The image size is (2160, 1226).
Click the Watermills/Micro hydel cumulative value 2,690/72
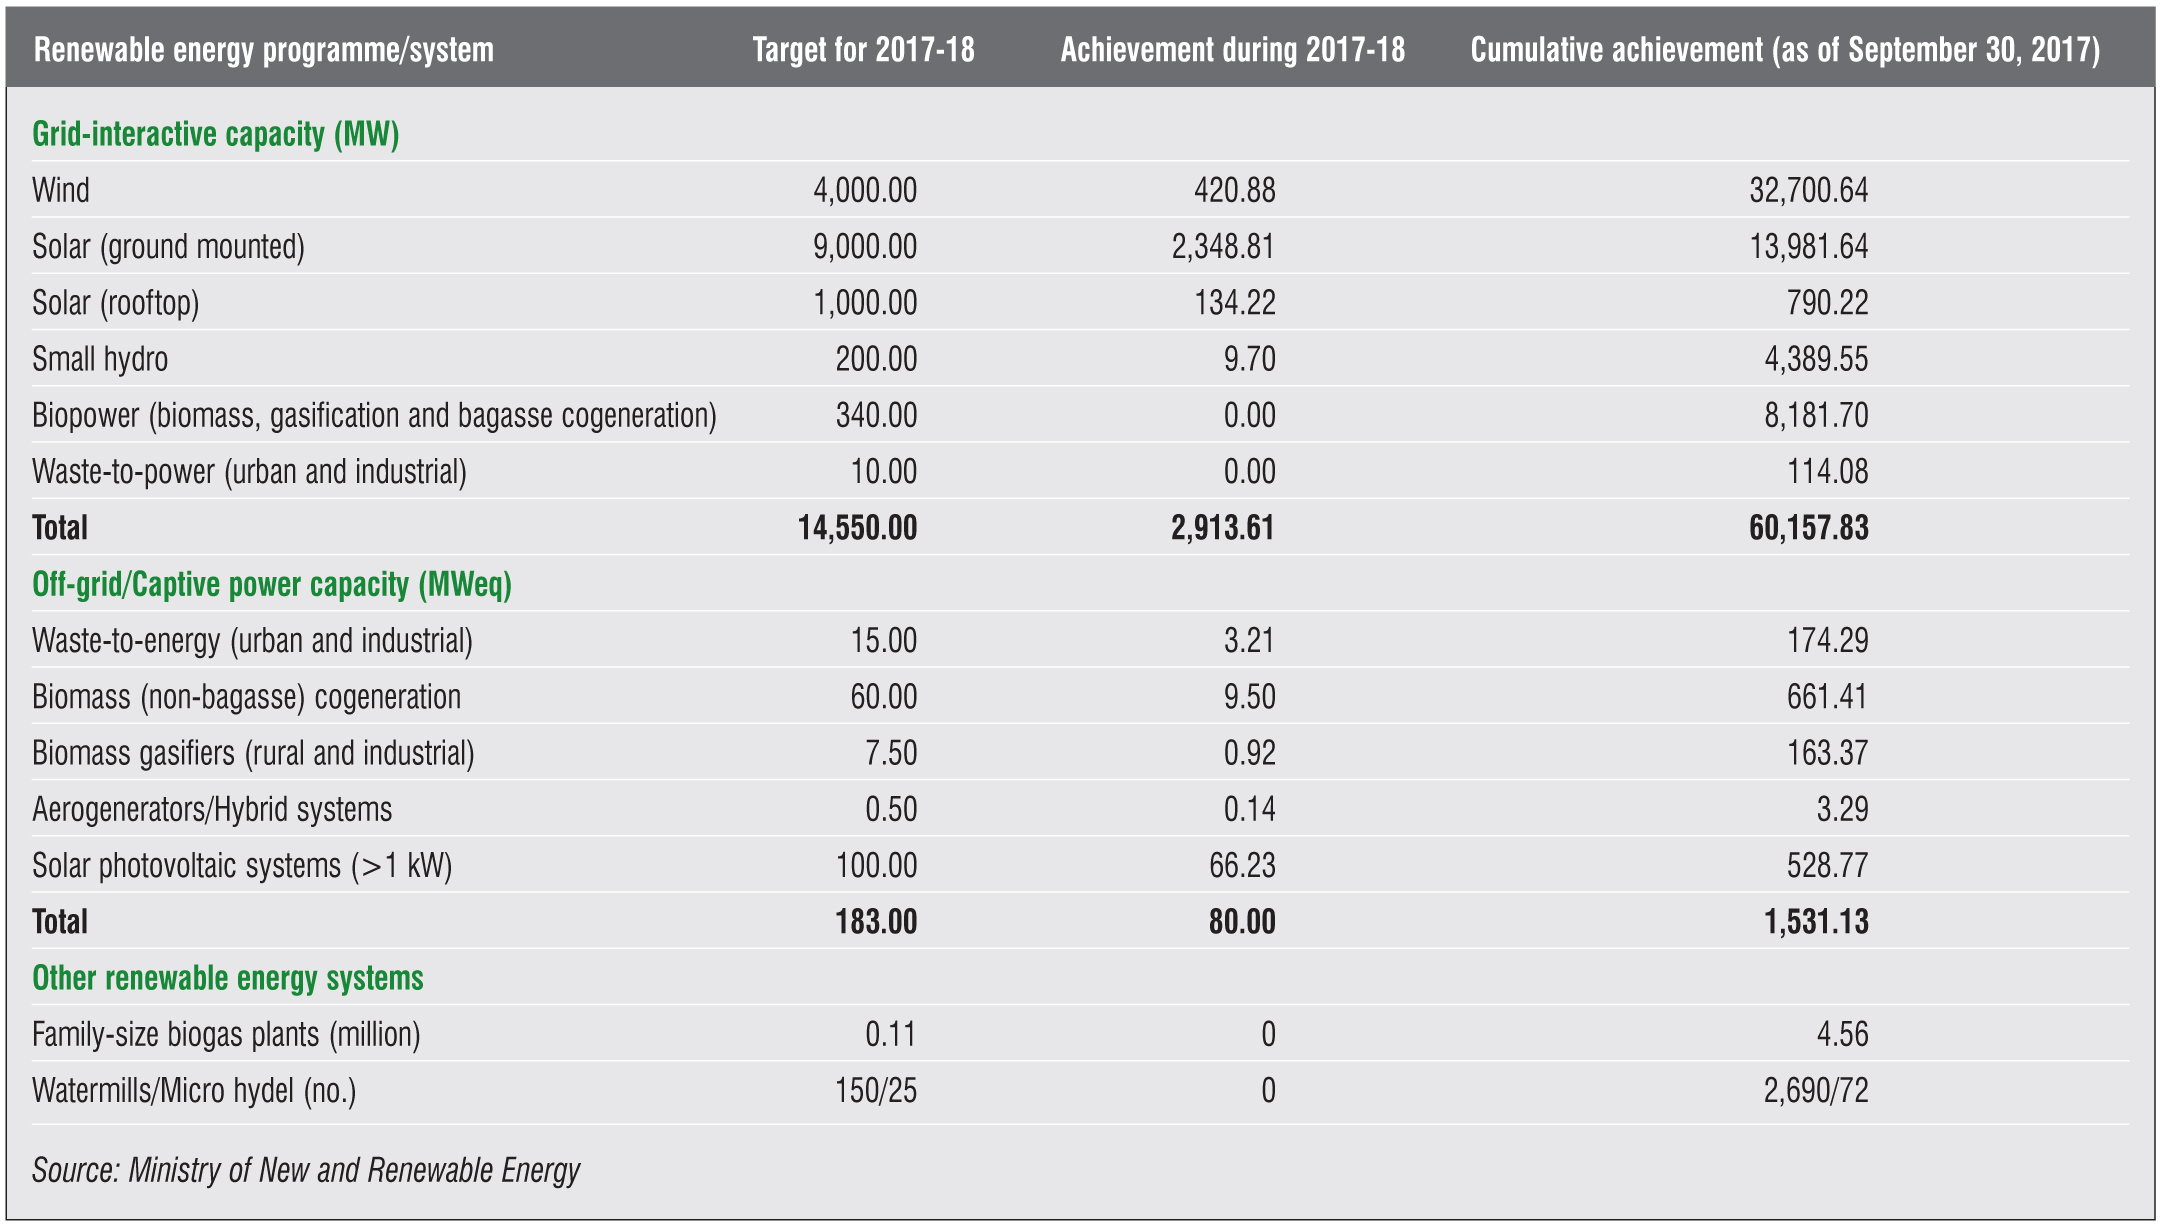1815,1090
